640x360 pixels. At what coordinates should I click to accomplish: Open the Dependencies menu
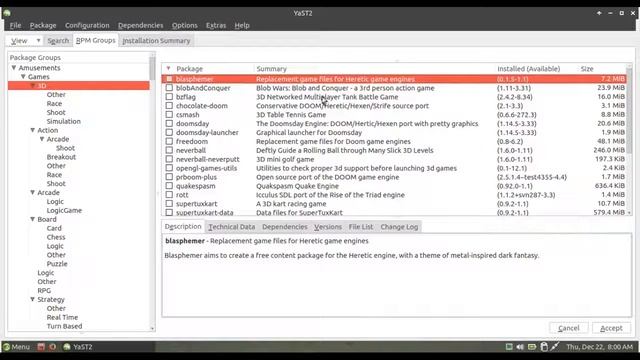[140, 25]
